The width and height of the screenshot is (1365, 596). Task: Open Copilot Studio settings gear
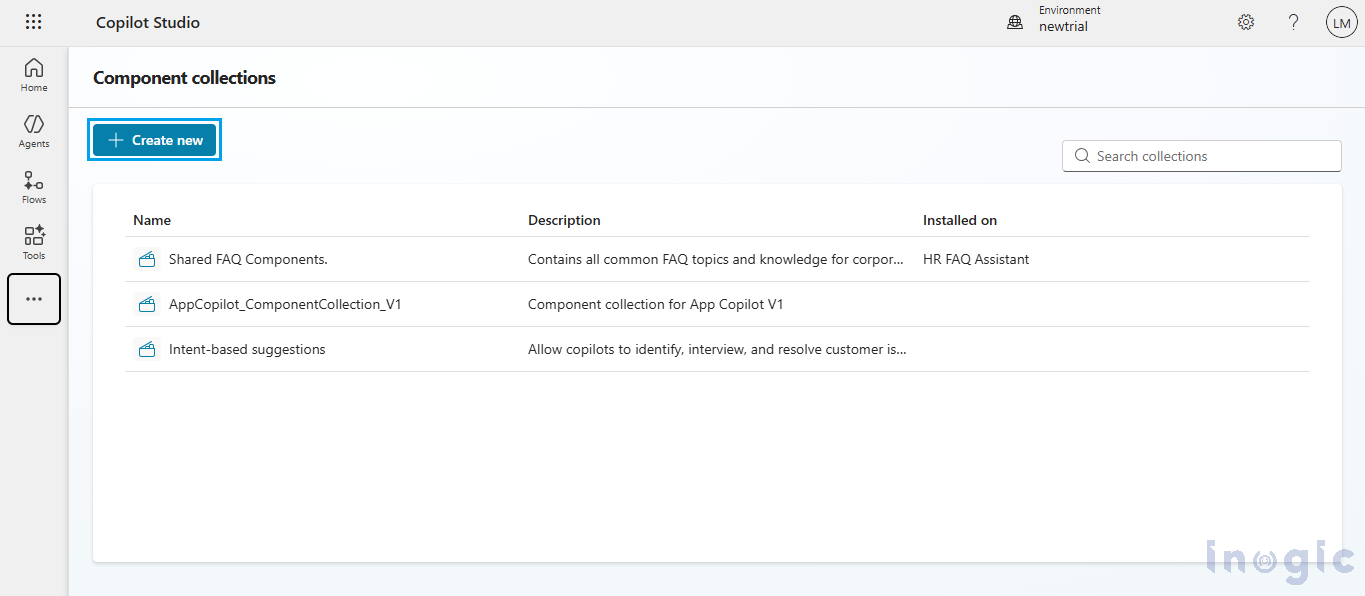click(1245, 21)
